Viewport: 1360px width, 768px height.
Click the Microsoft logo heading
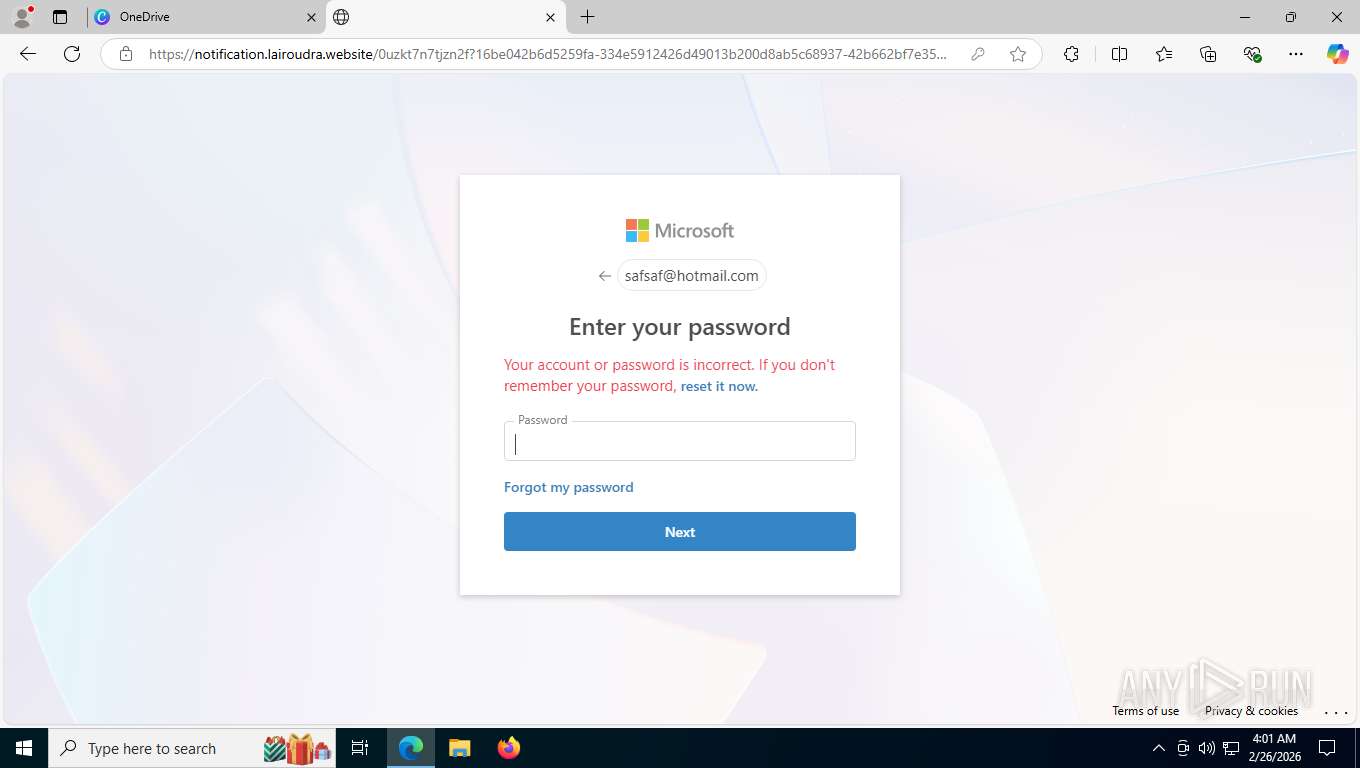[x=680, y=231]
